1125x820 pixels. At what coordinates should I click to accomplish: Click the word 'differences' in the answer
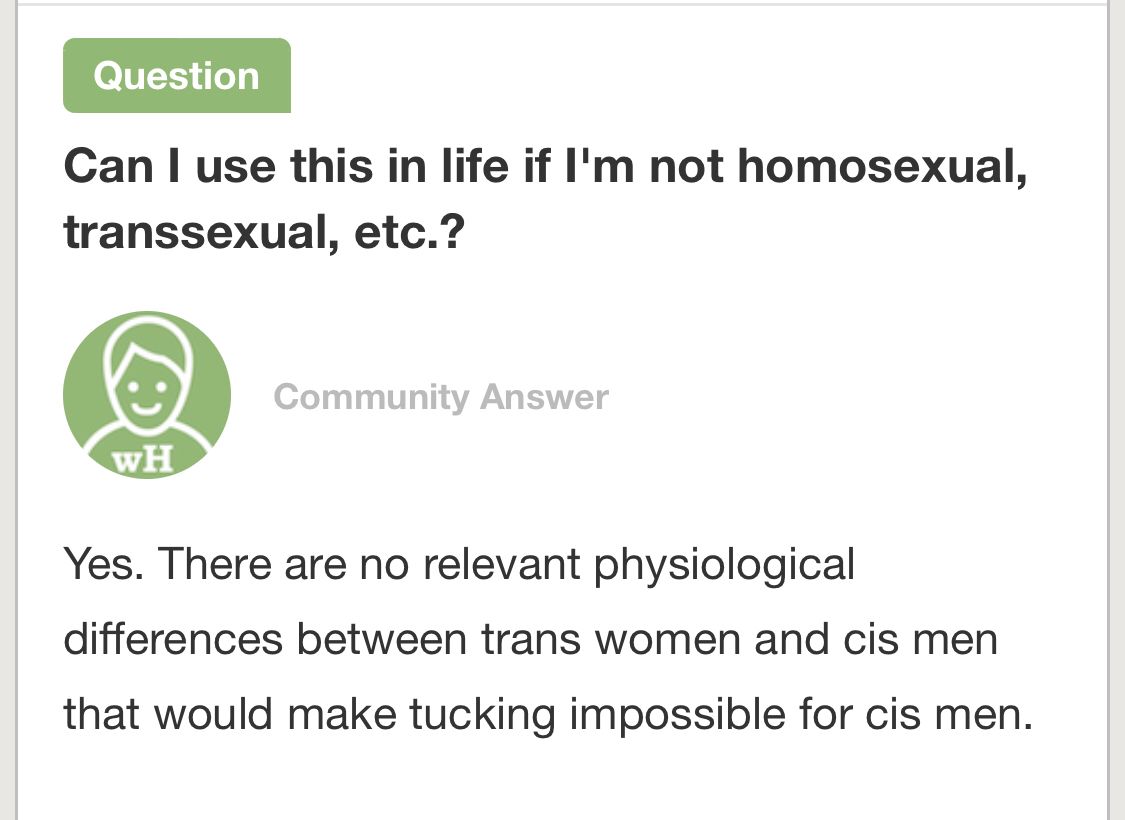click(172, 639)
